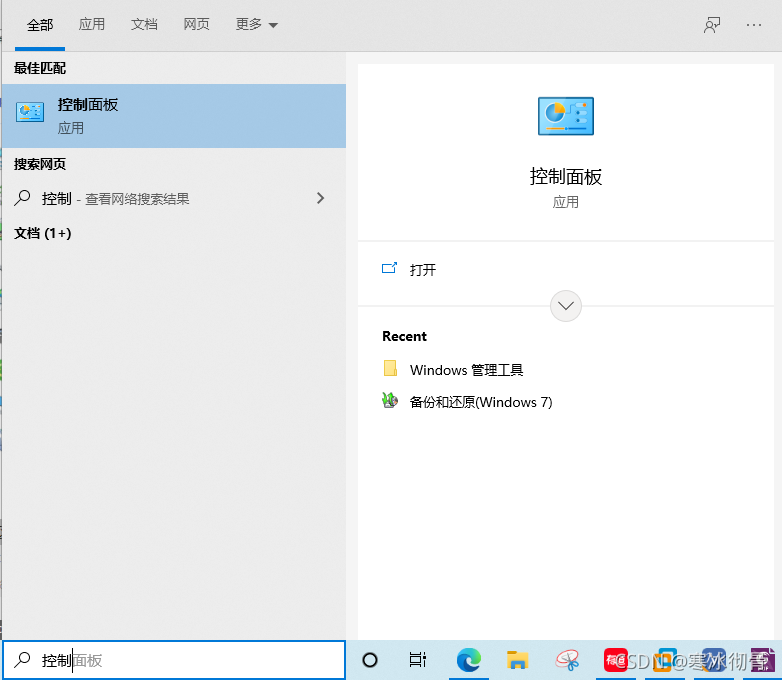Click Windows 管理工具 recent item
The width and height of the screenshot is (782, 680).
pyautogui.click(x=466, y=370)
